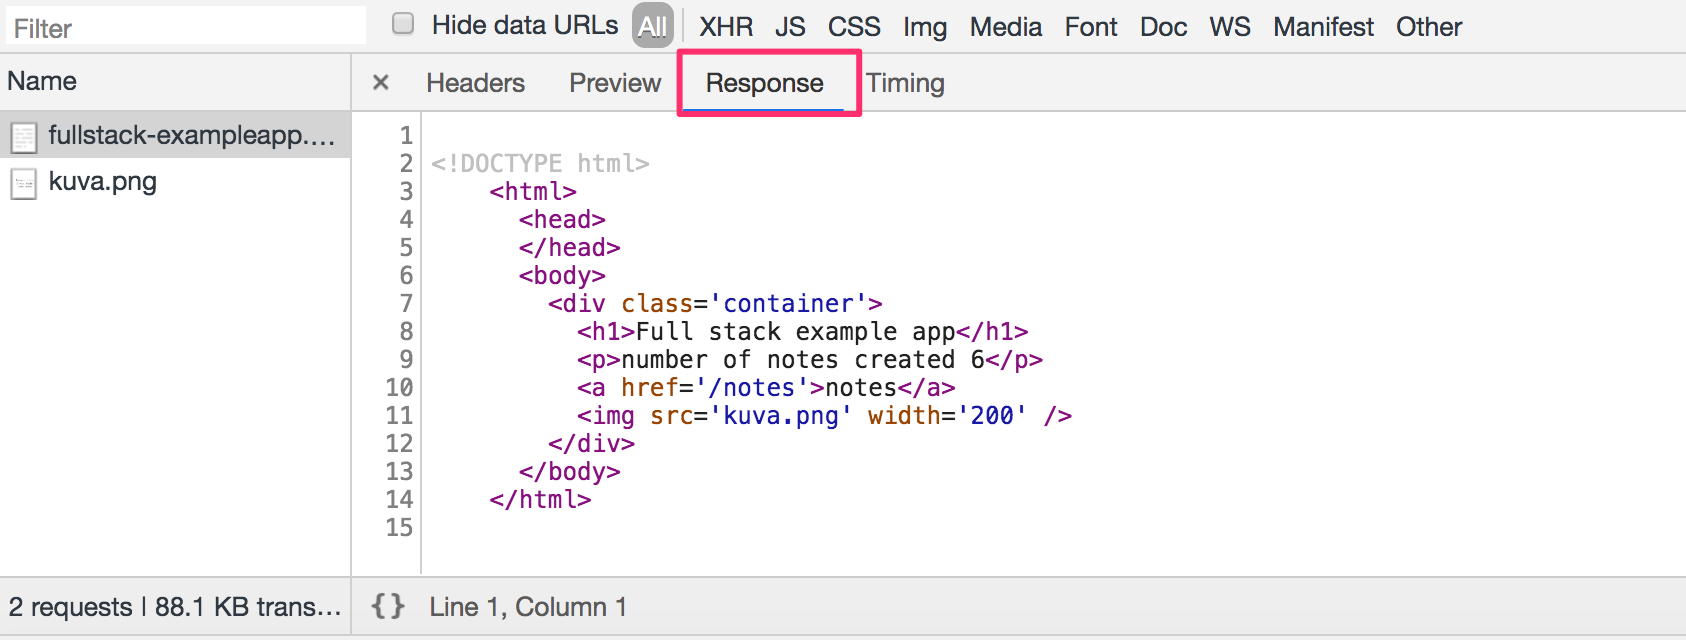Image resolution: width=1686 pixels, height=640 pixels.
Task: Show only WS requests
Action: tap(1230, 27)
